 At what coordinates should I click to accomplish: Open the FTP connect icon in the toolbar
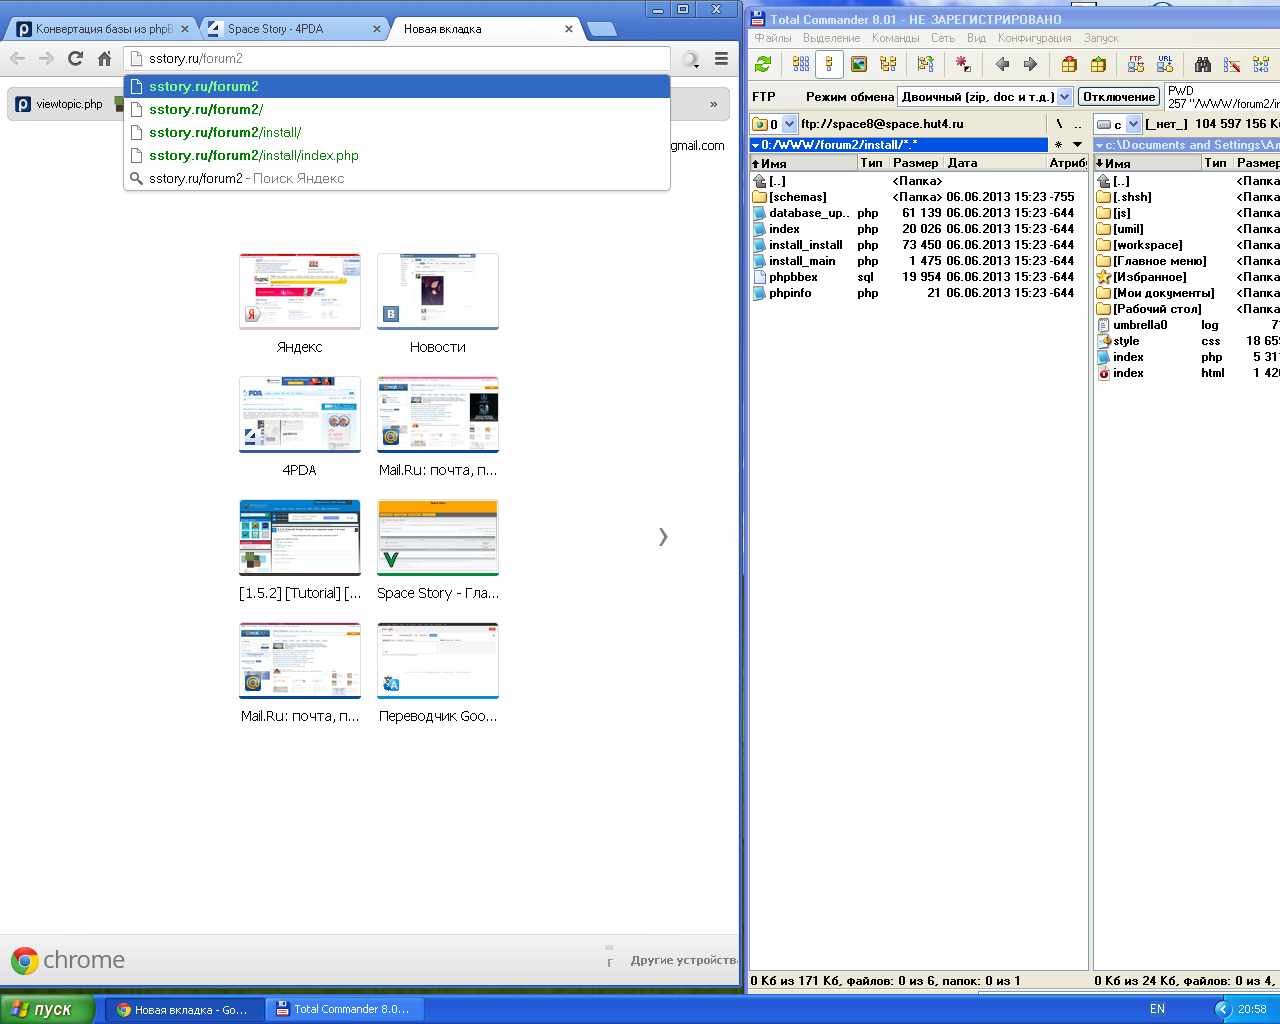click(x=1136, y=65)
